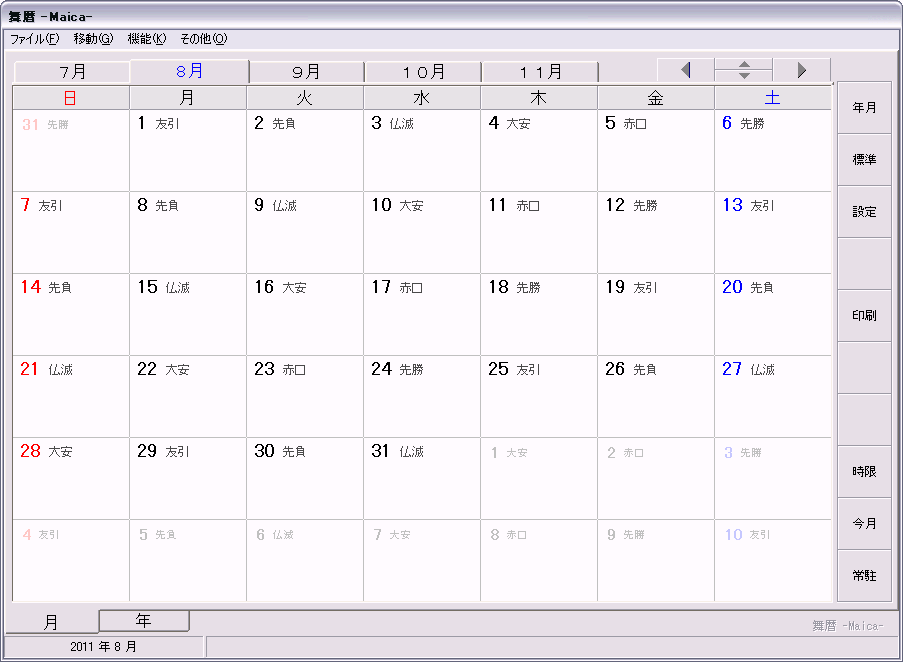Select the 8月 month tab

pyautogui.click(x=189, y=71)
